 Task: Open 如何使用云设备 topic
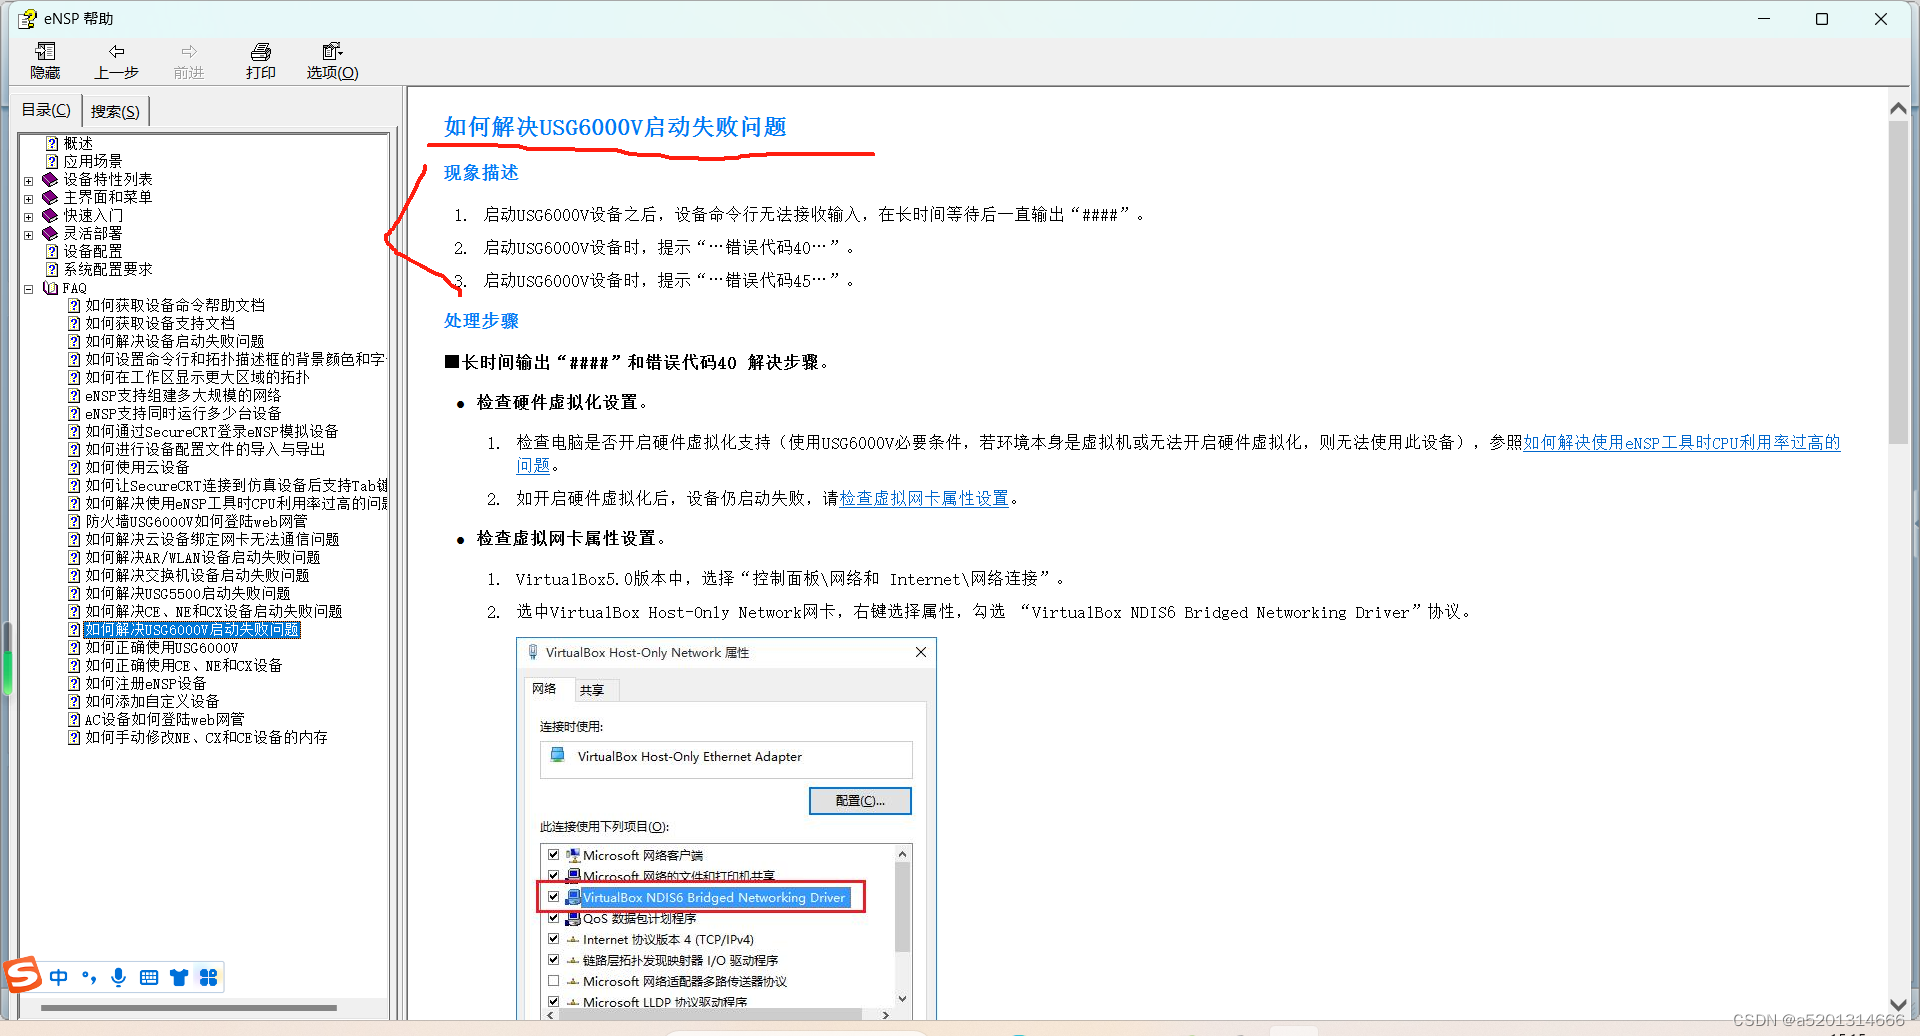(137, 467)
